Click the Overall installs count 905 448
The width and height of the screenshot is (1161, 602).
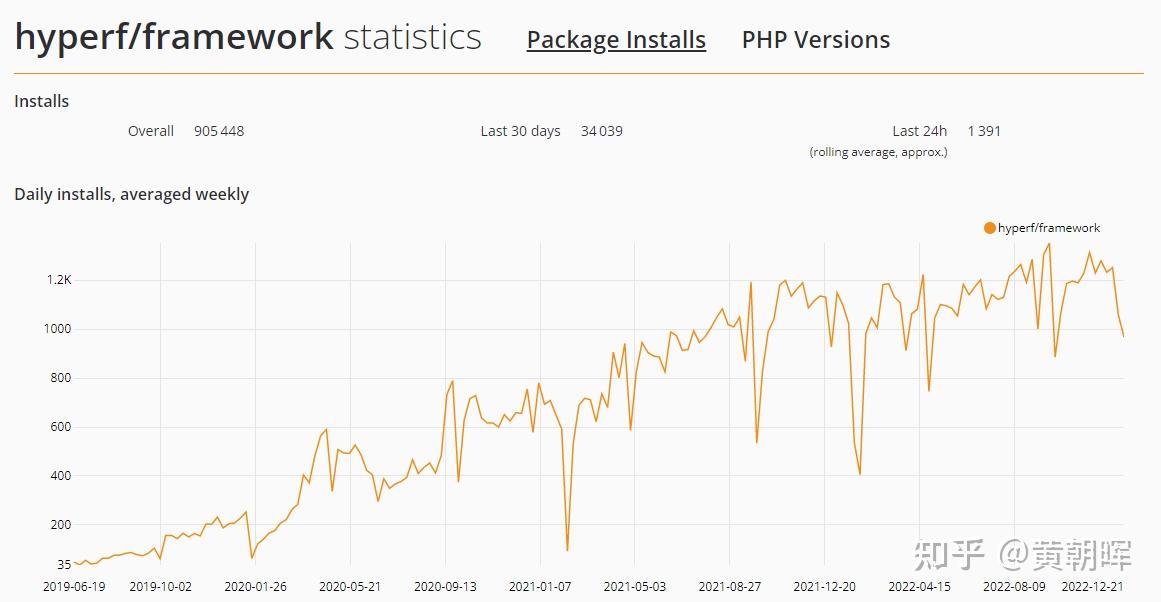click(x=219, y=131)
